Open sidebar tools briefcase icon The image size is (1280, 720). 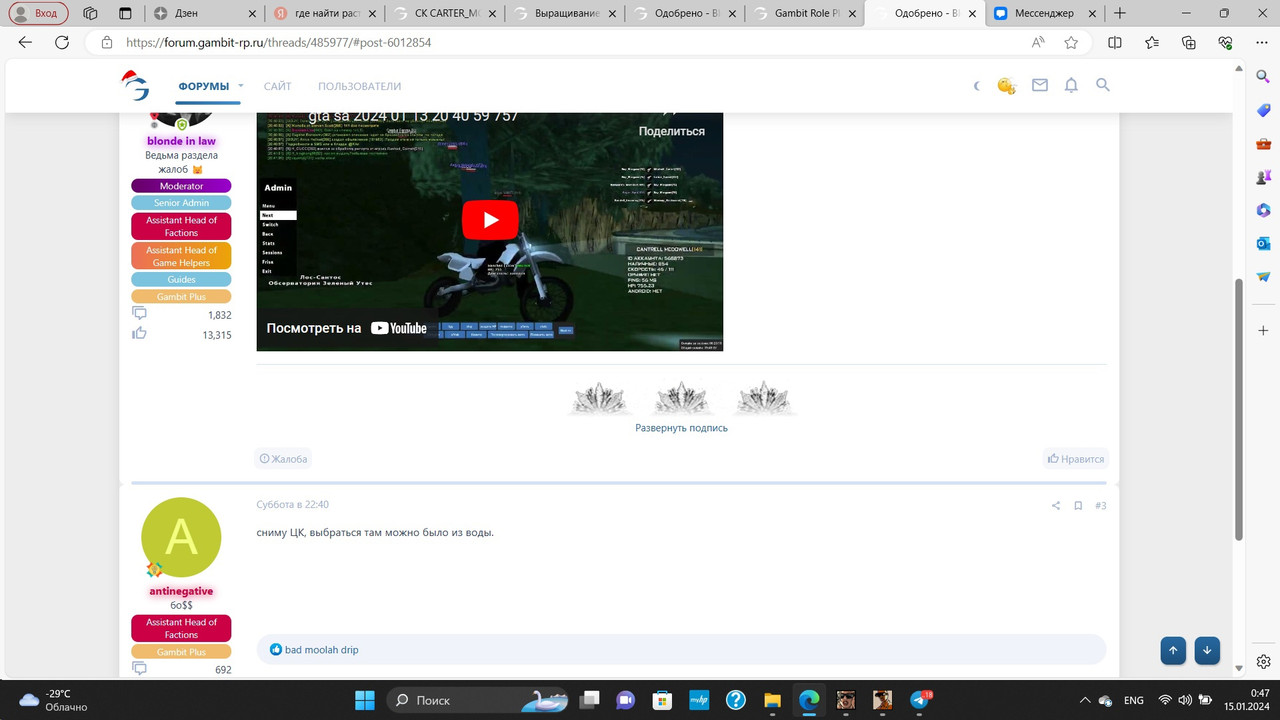(1263, 143)
